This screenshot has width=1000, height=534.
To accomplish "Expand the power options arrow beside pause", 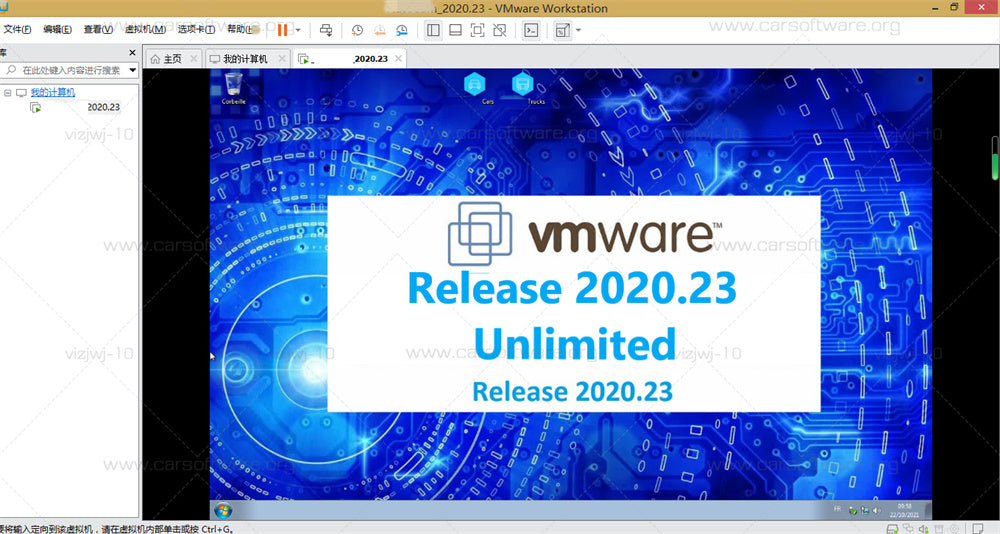I will (298, 30).
